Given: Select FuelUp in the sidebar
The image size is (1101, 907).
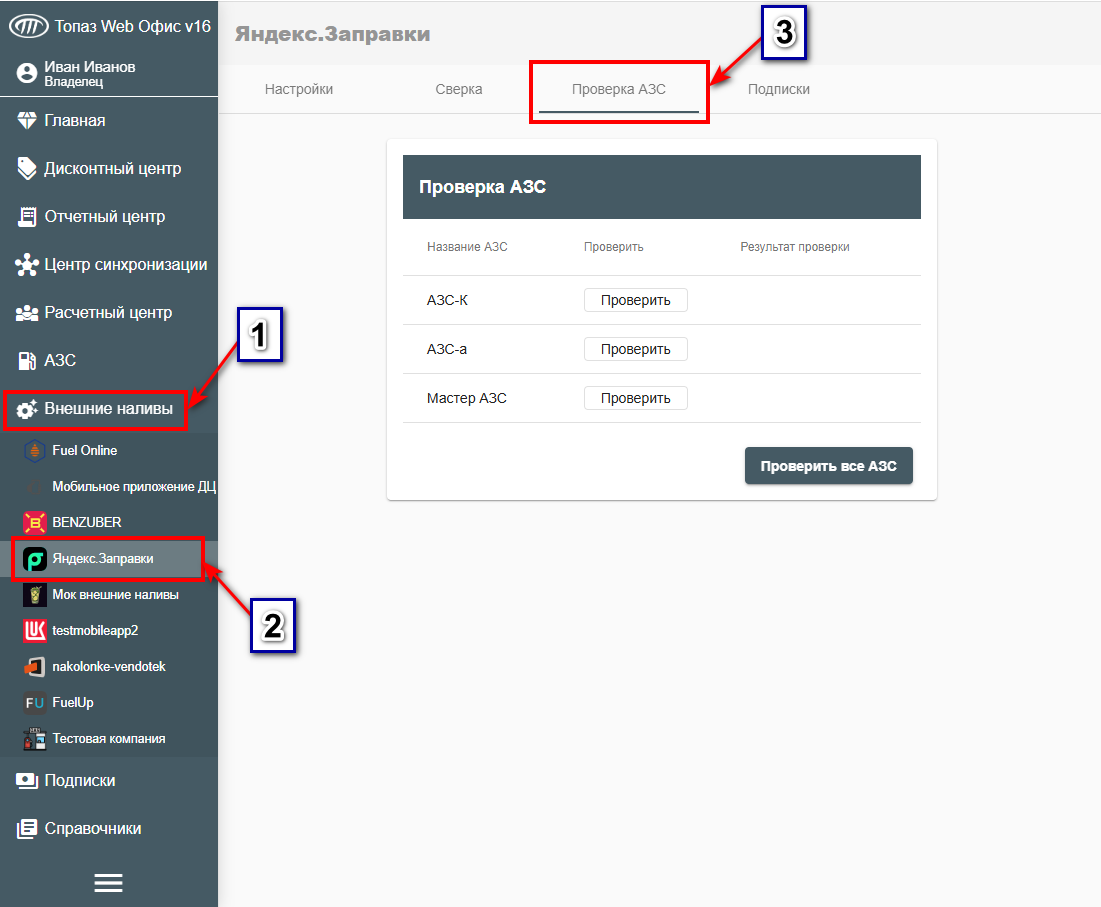Looking at the screenshot, I should (x=109, y=703).
